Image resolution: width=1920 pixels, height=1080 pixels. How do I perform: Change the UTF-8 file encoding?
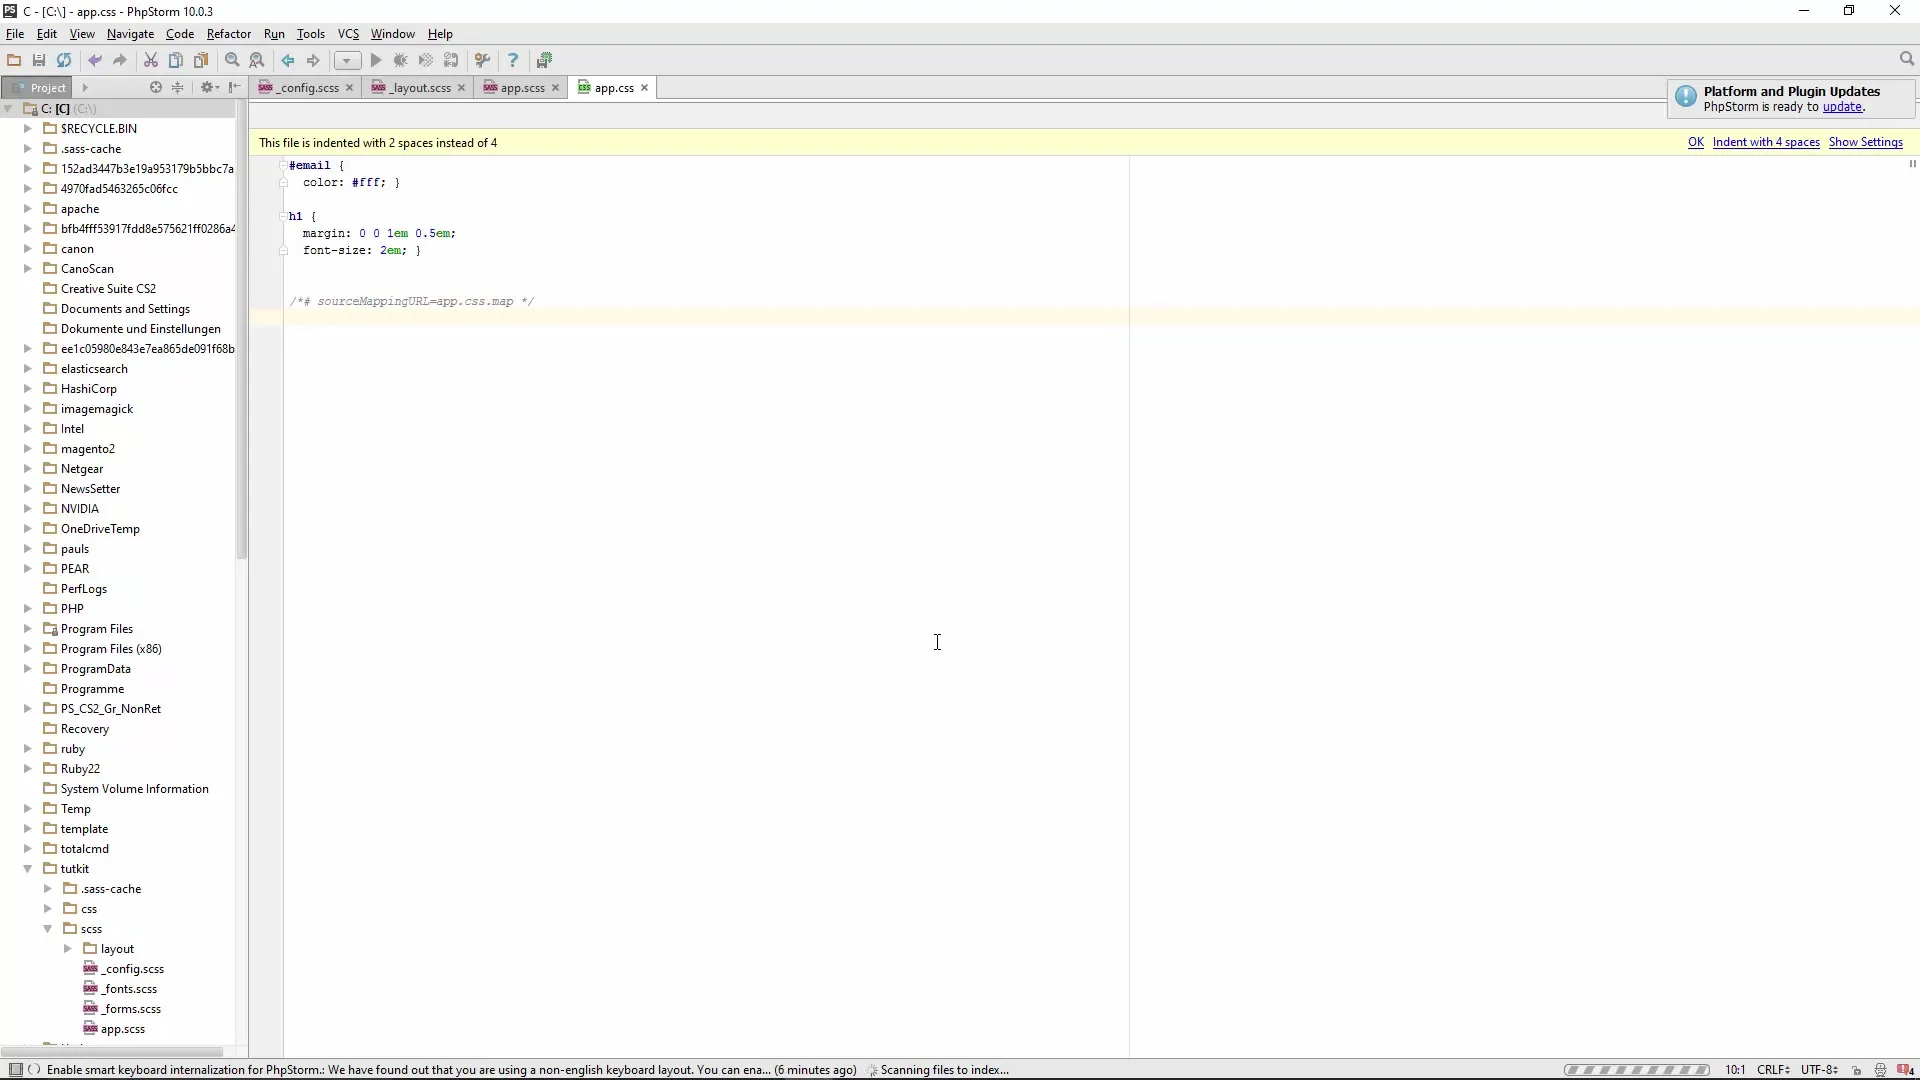[x=1819, y=1069]
